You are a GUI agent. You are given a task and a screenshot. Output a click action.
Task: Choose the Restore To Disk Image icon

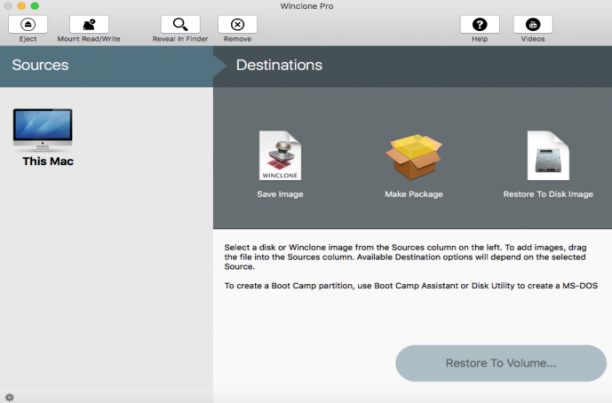(548, 155)
